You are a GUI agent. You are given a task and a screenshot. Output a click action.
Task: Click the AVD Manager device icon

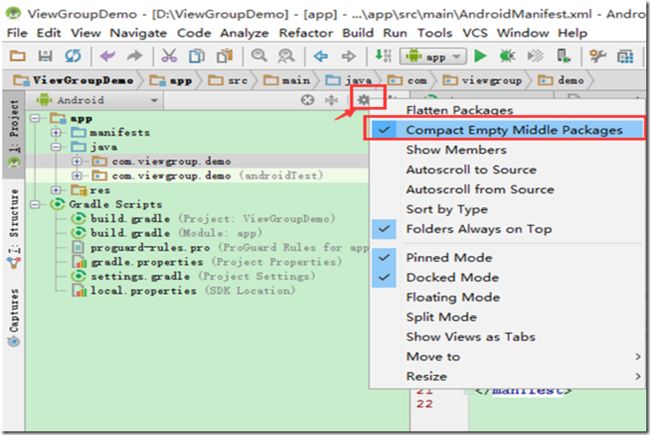pos(563,56)
